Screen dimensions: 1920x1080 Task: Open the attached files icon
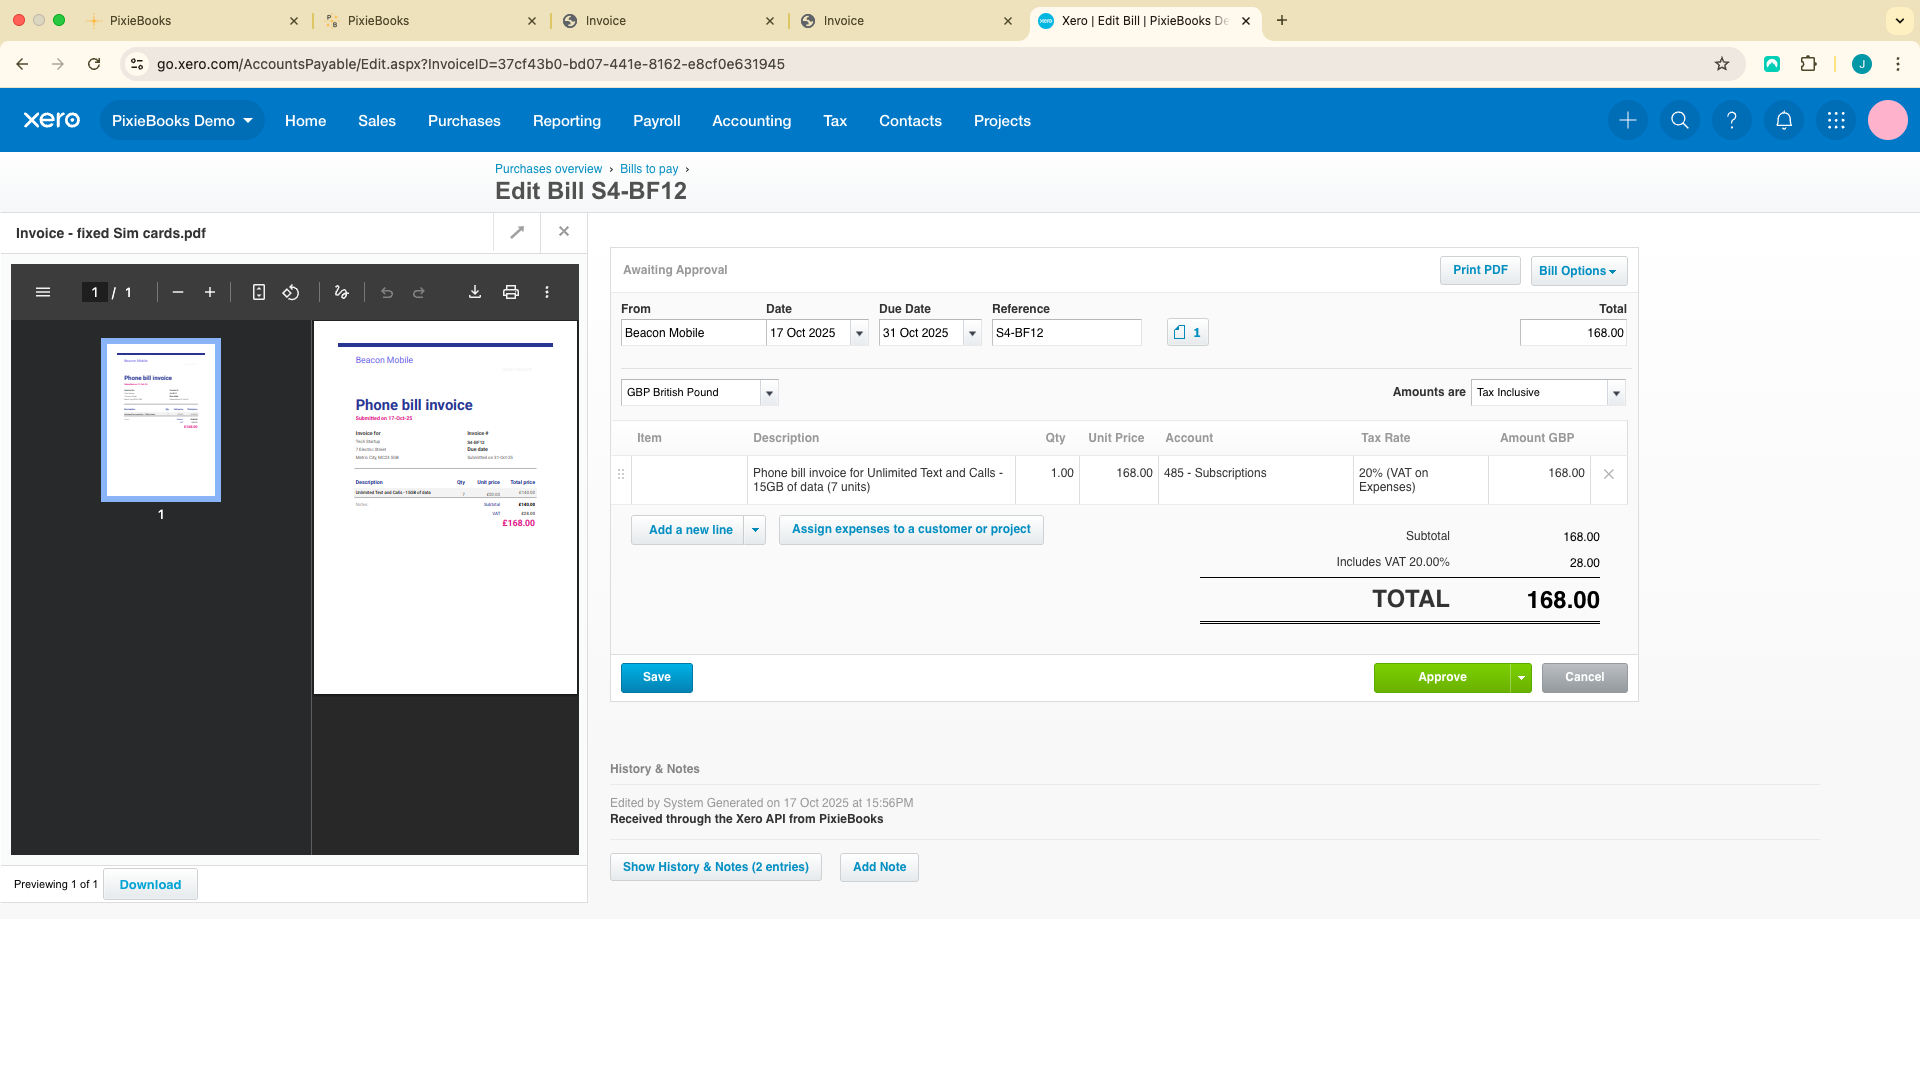(x=1187, y=333)
